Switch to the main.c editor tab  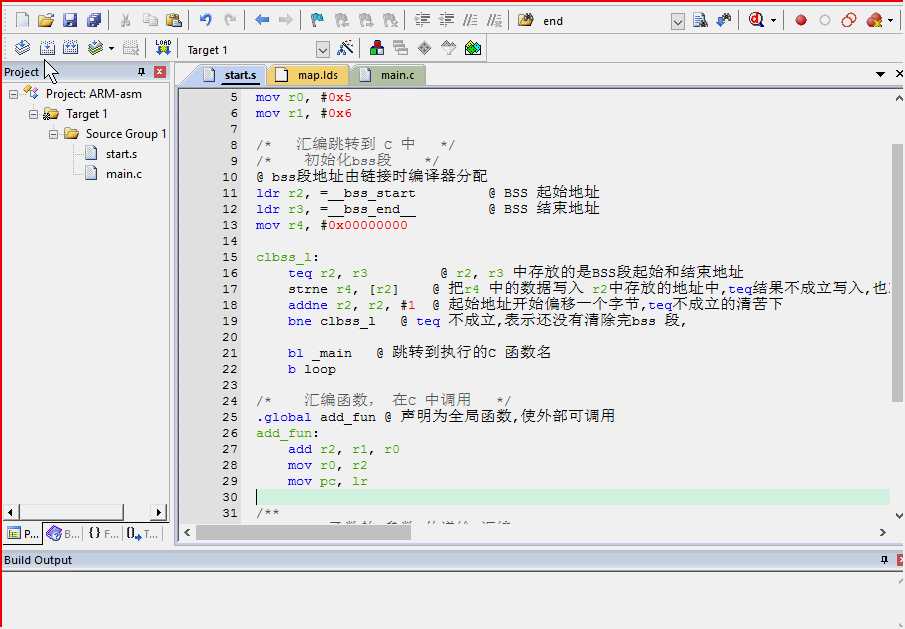click(390, 75)
